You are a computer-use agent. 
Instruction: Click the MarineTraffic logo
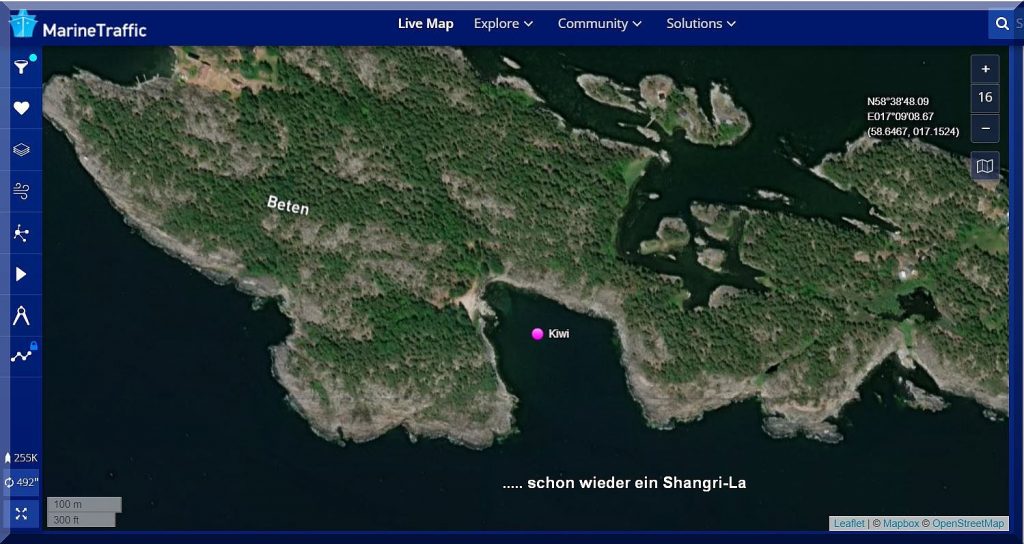pyautogui.click(x=78, y=28)
